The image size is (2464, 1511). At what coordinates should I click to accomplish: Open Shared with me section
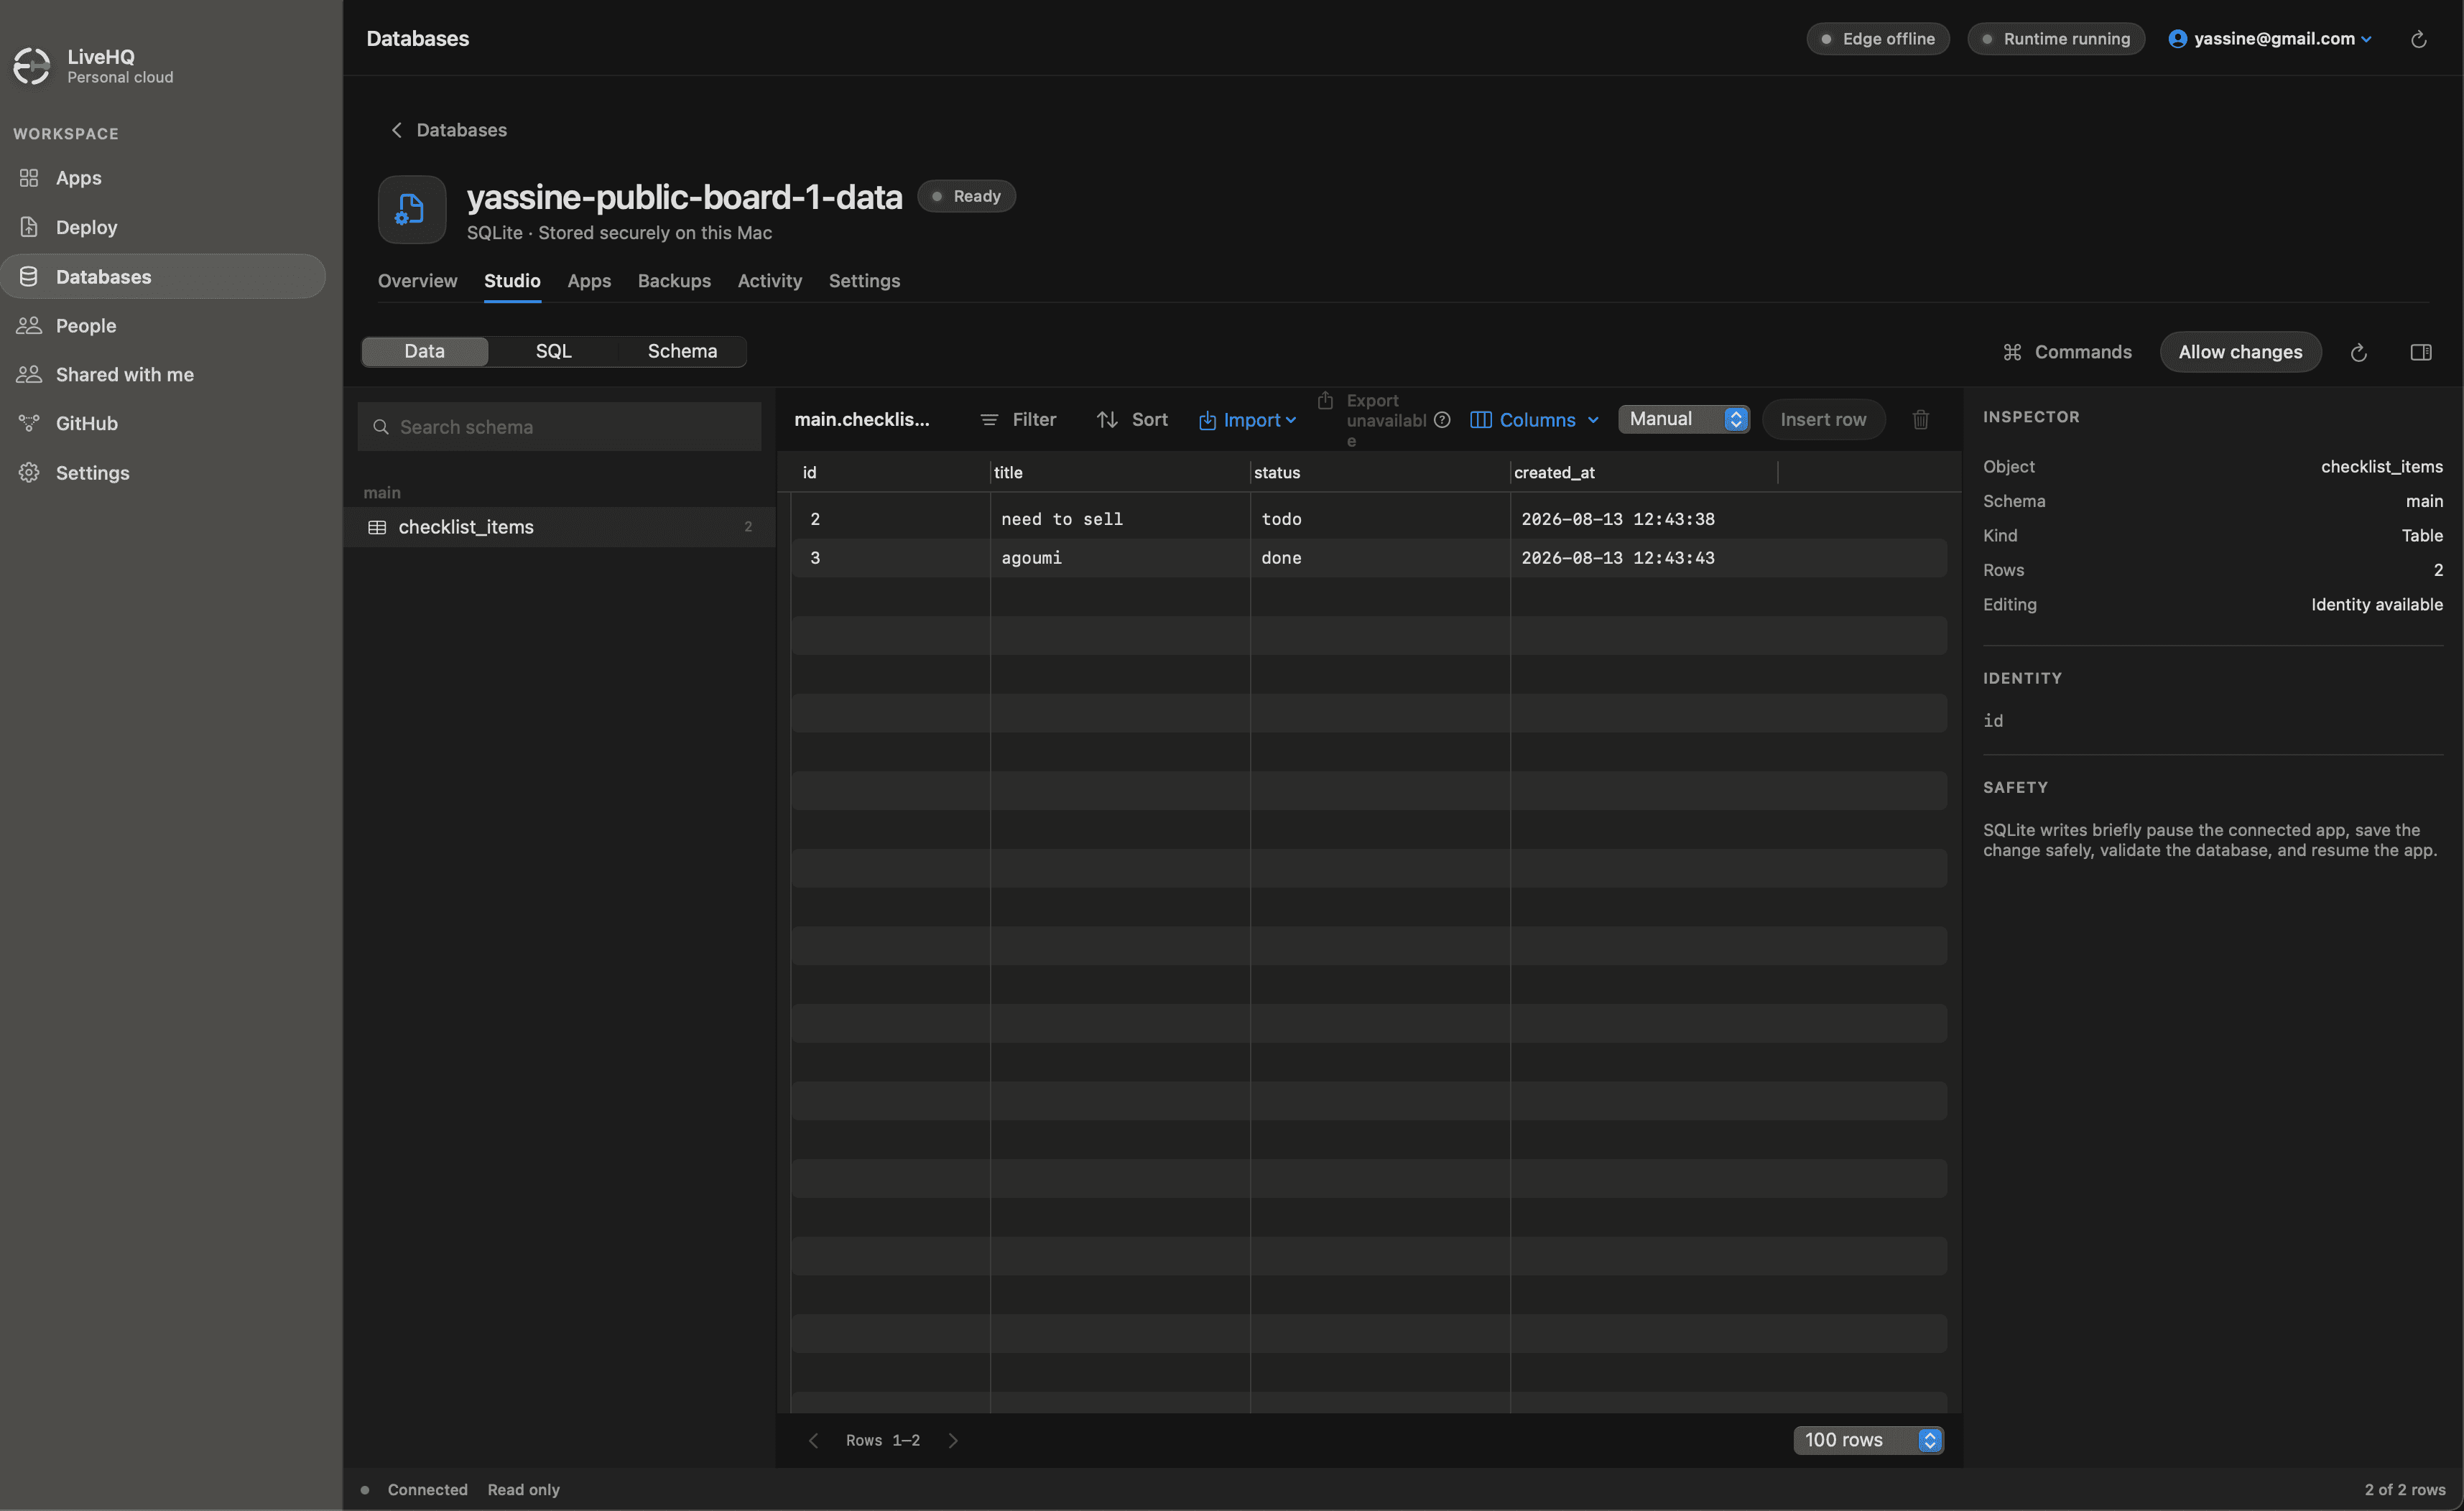point(163,374)
